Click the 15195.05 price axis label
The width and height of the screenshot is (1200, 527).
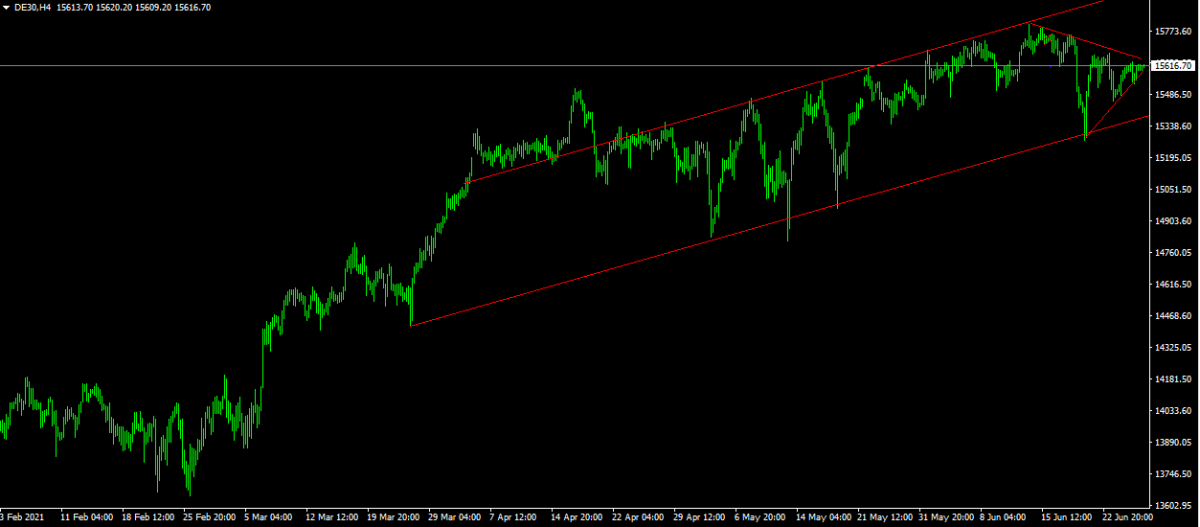[x=1173, y=158]
